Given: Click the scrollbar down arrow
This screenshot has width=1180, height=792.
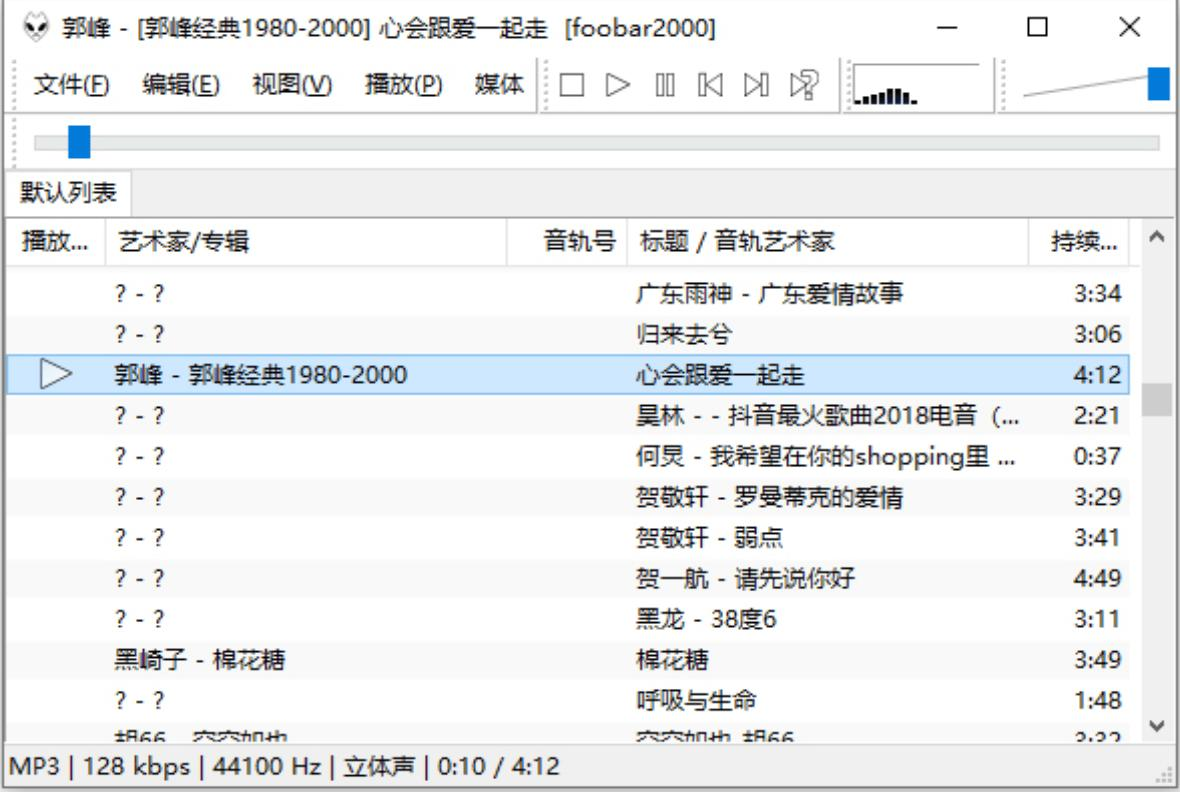Looking at the screenshot, I should (1157, 726).
